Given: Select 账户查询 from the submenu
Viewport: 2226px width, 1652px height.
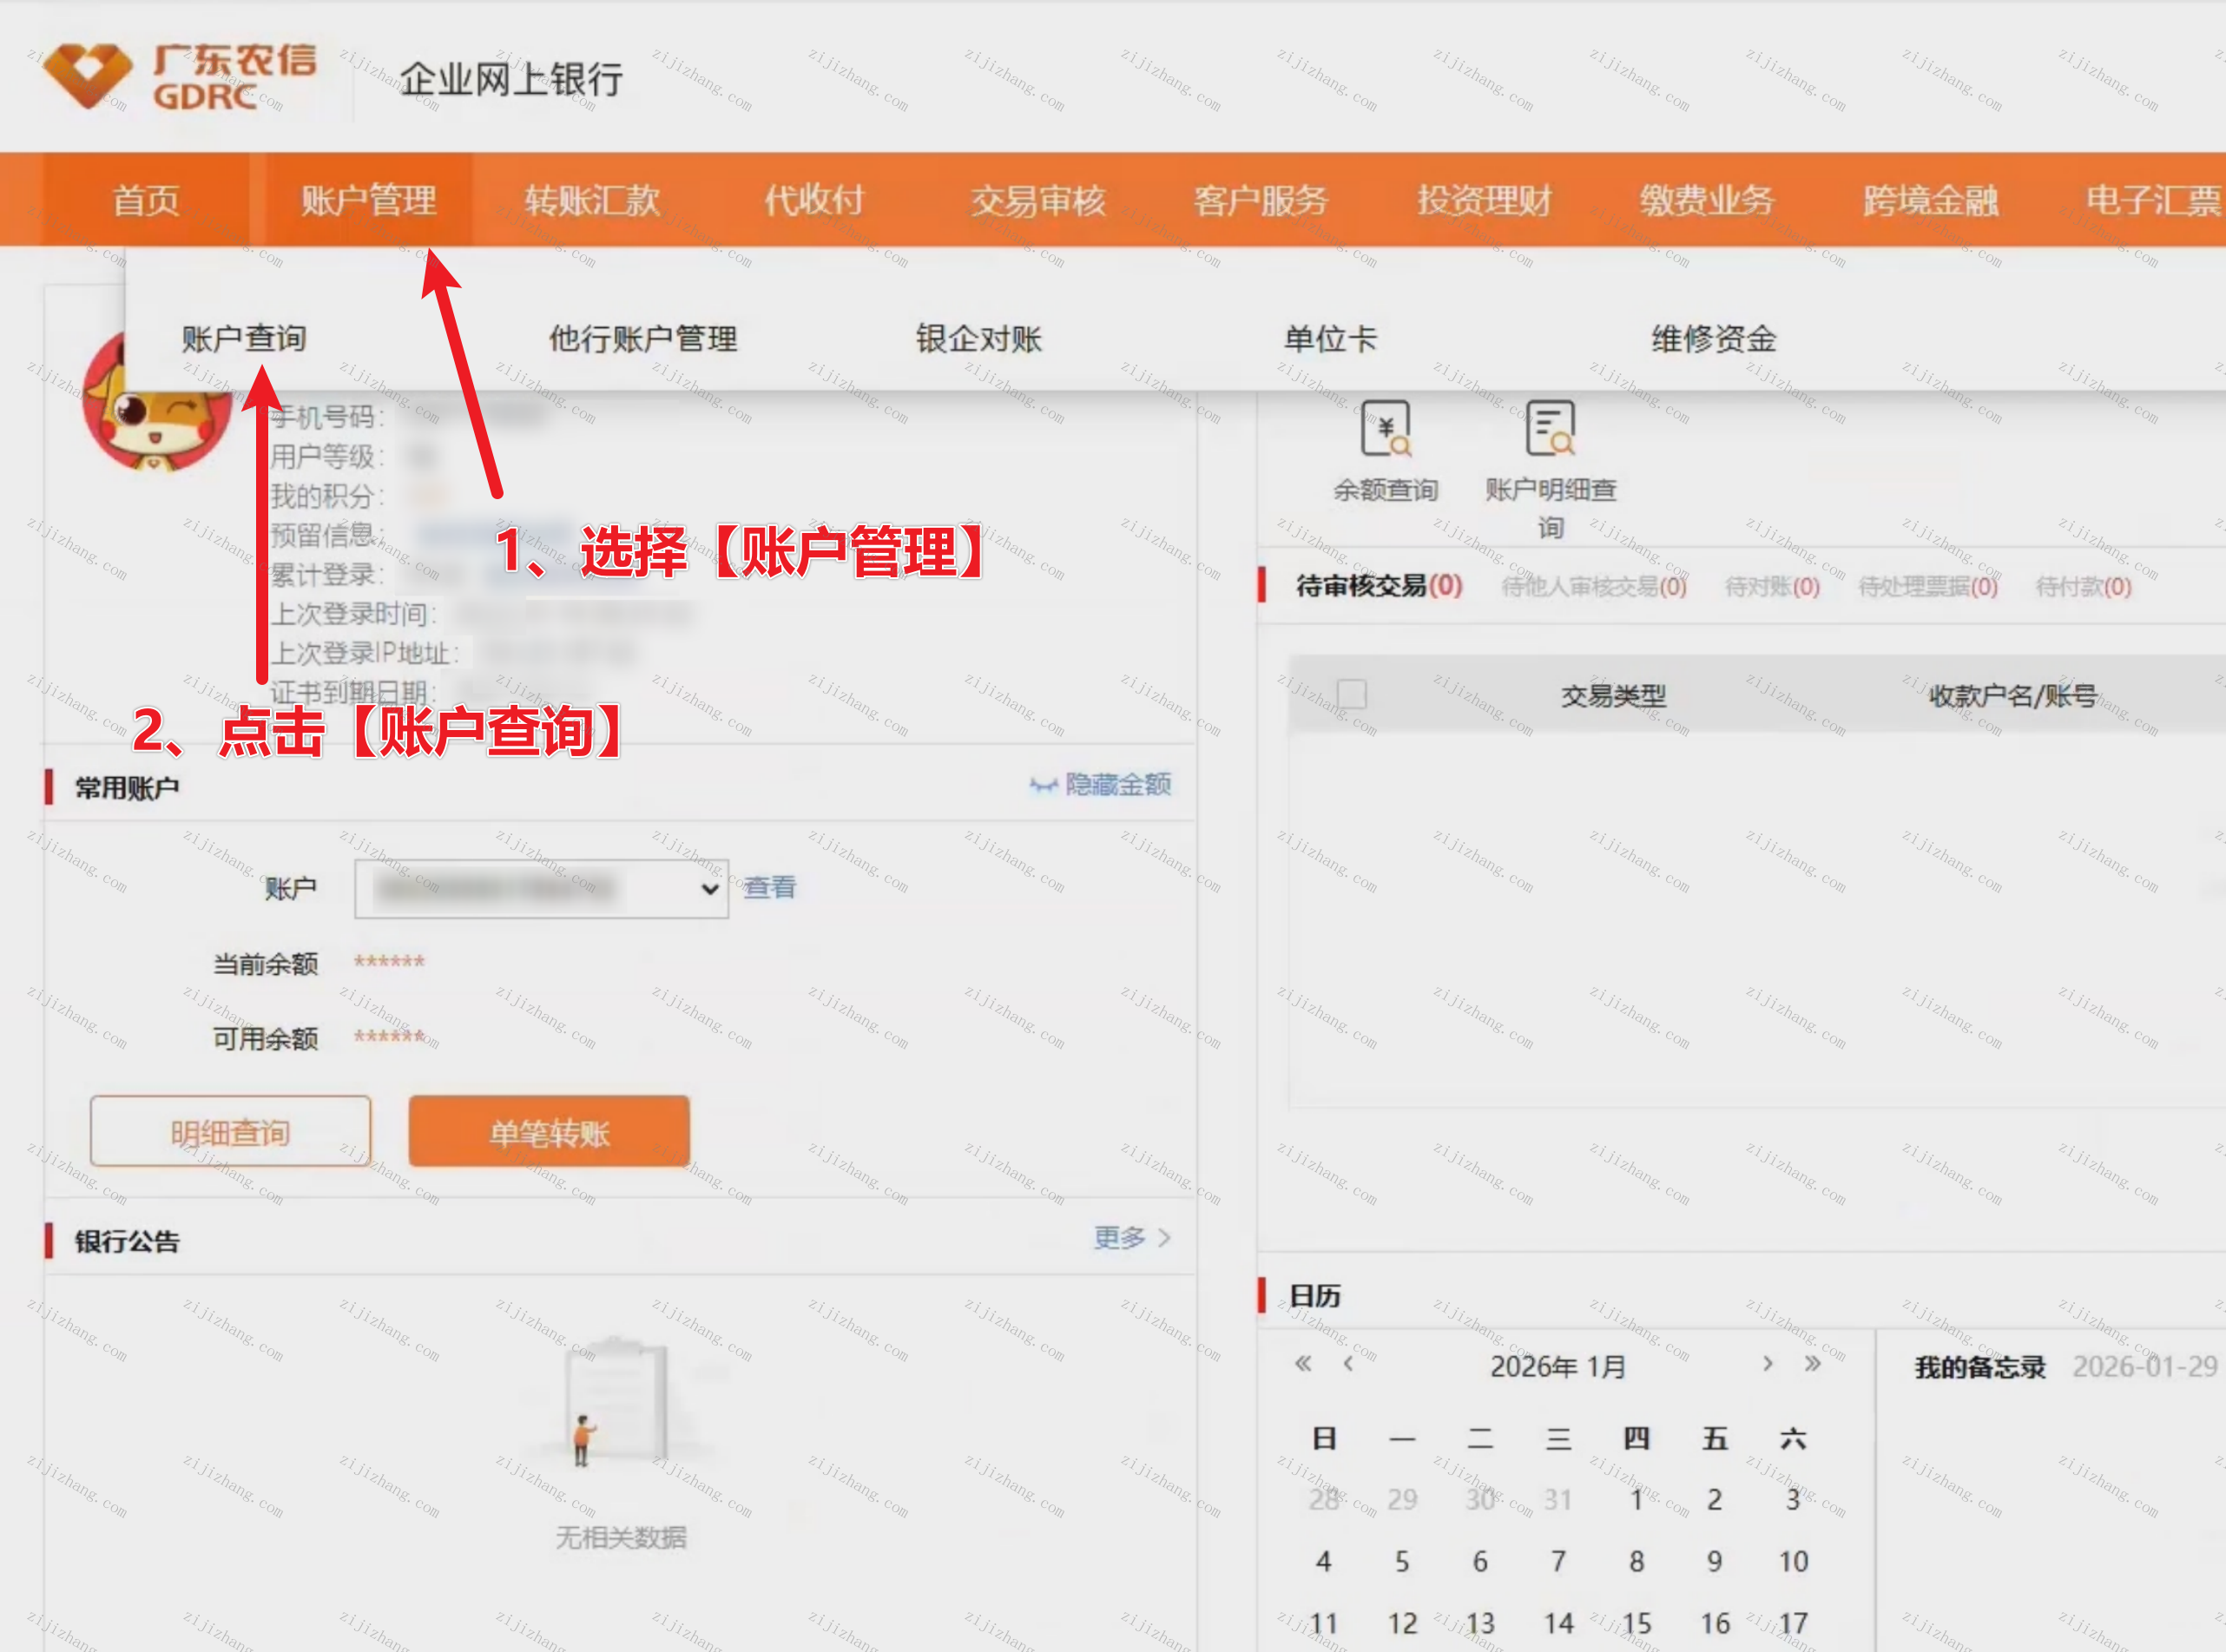Looking at the screenshot, I should click(x=244, y=339).
